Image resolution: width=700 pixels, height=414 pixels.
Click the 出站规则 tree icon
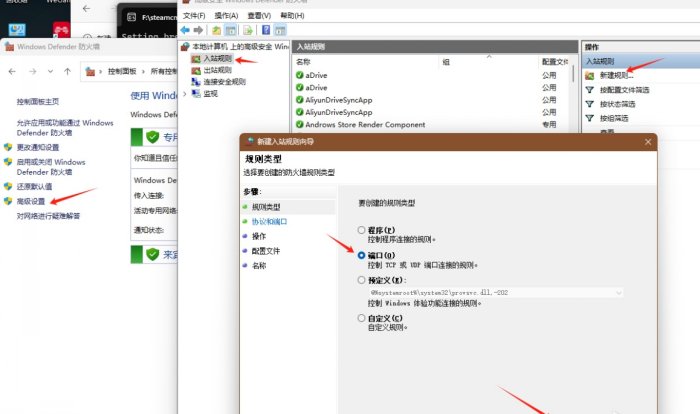click(196, 71)
